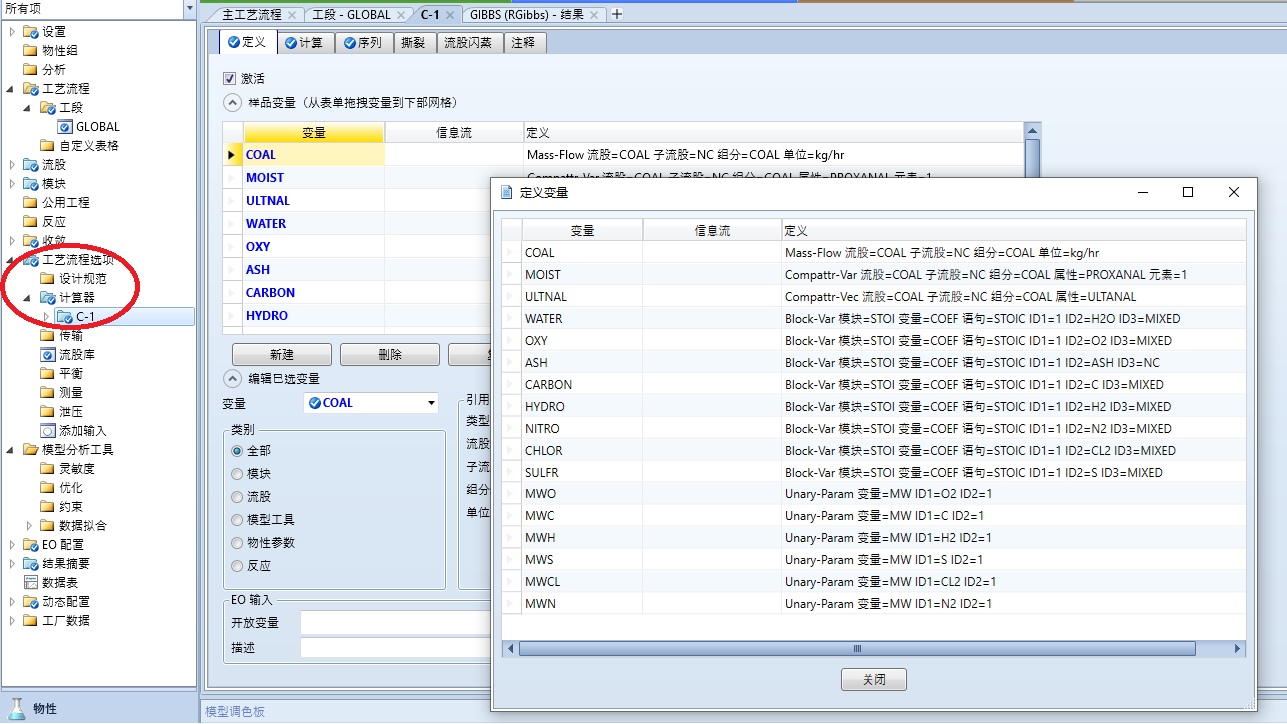Click the 信息流 column header in main grid
Screen dimensions: 1287x724
[454, 133]
